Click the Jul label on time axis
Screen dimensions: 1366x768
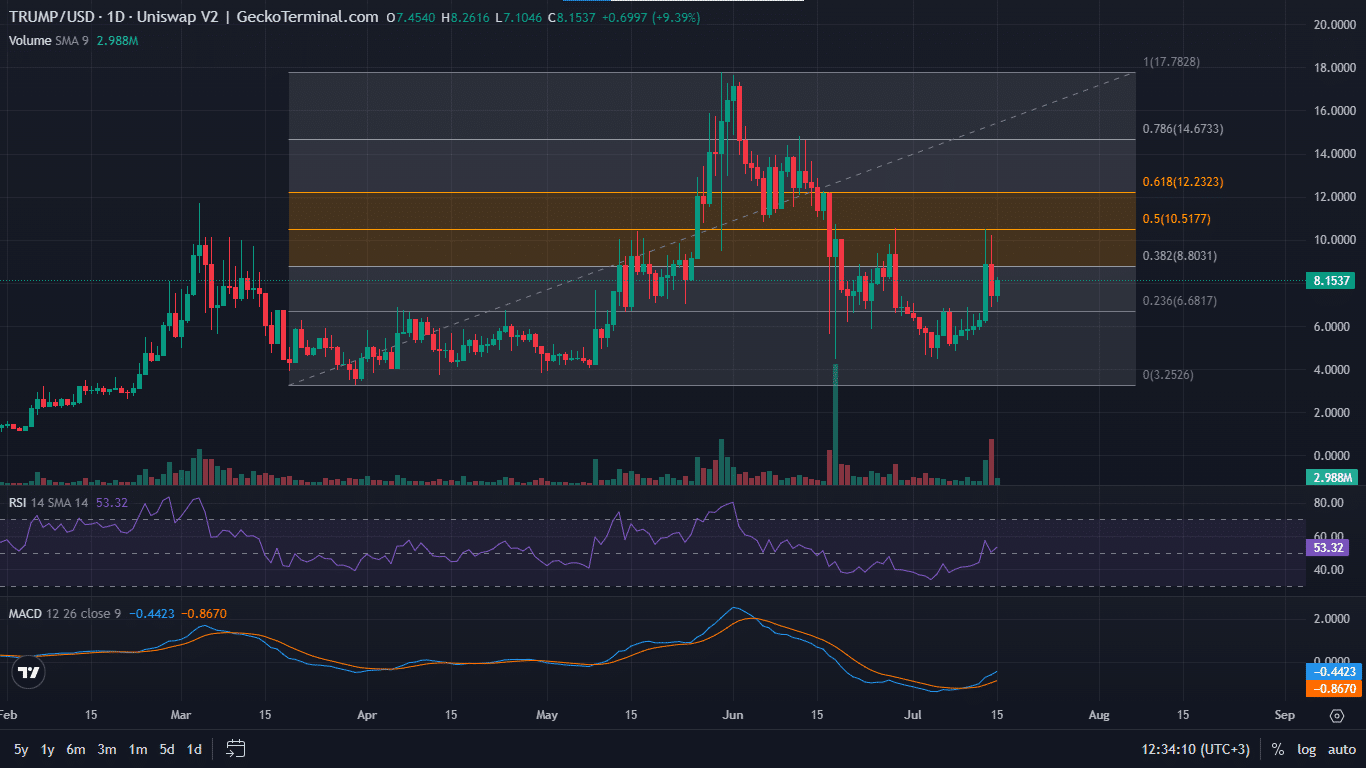click(913, 716)
